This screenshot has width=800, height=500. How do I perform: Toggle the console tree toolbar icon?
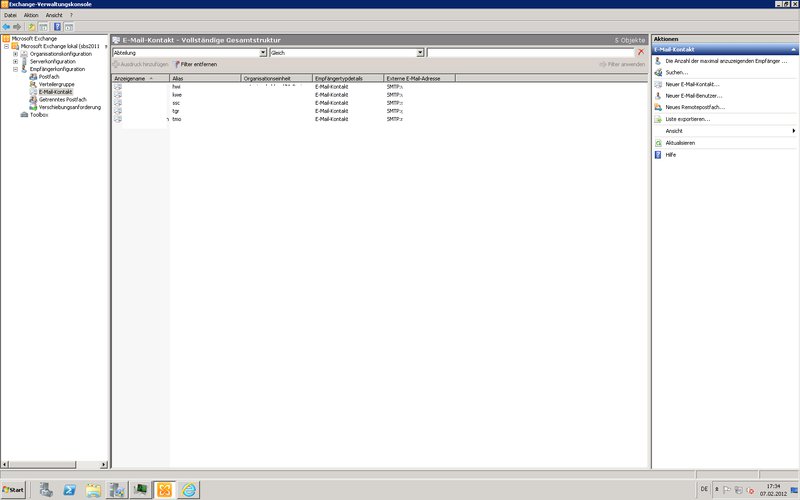pos(43,27)
